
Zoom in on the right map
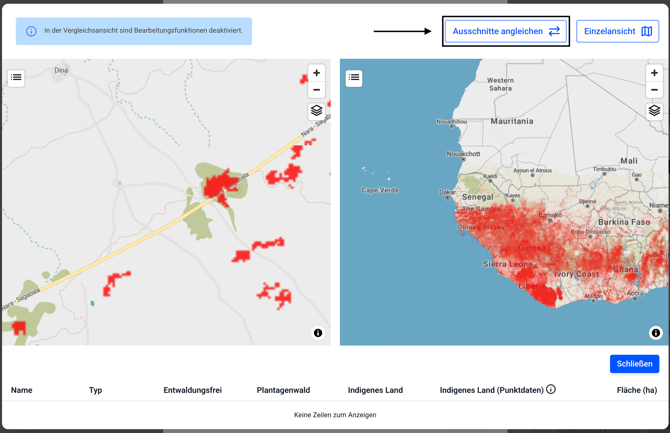tap(654, 73)
